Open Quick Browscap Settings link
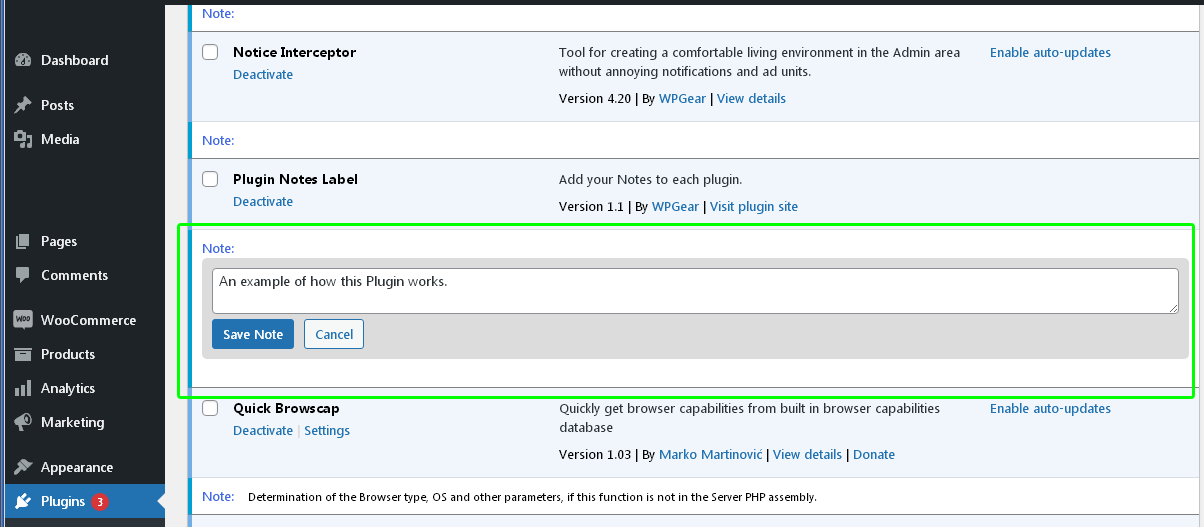The height and width of the screenshot is (527, 1204). point(327,430)
